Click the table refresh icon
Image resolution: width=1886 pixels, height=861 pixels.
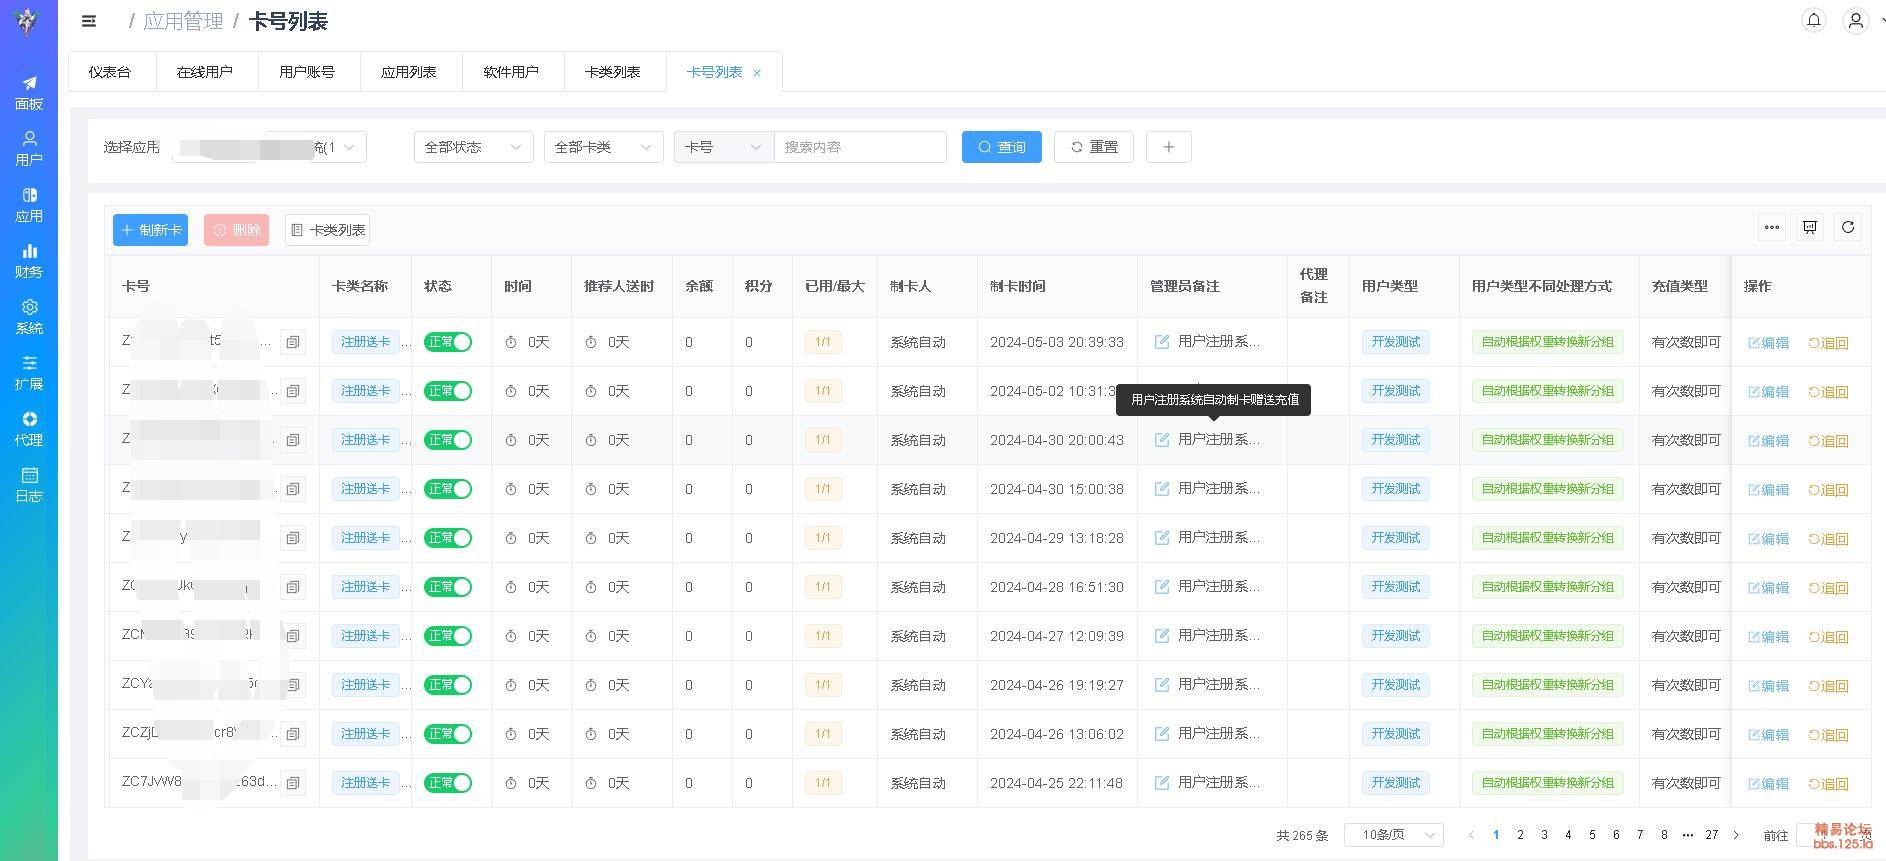pos(1848,228)
